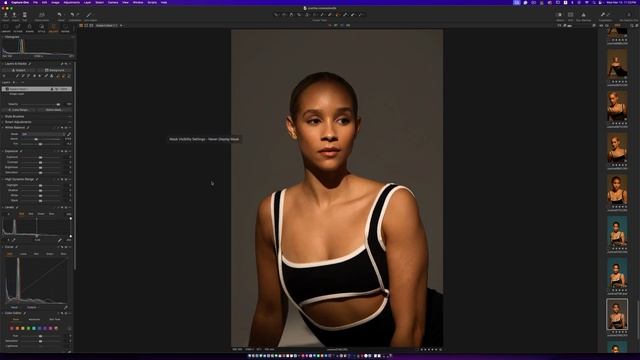
Task: Open the Scripts menu
Action: click(x=152, y=2)
